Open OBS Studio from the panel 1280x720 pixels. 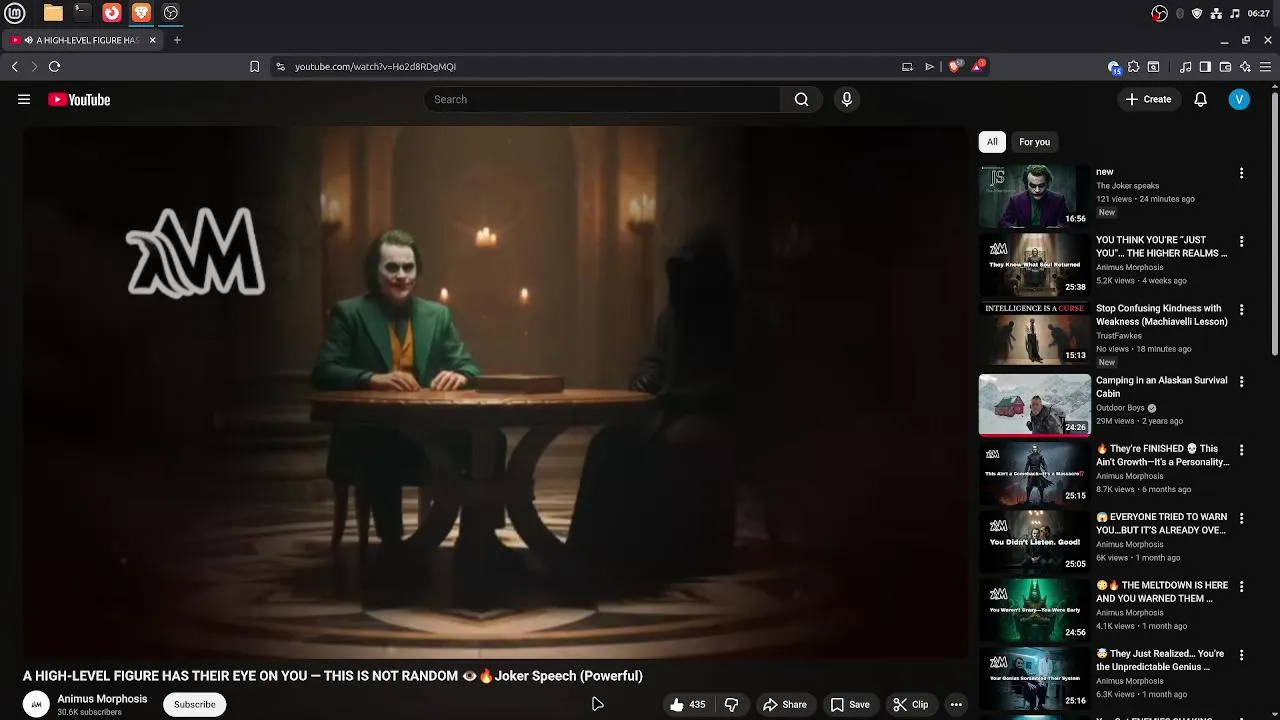coord(170,13)
